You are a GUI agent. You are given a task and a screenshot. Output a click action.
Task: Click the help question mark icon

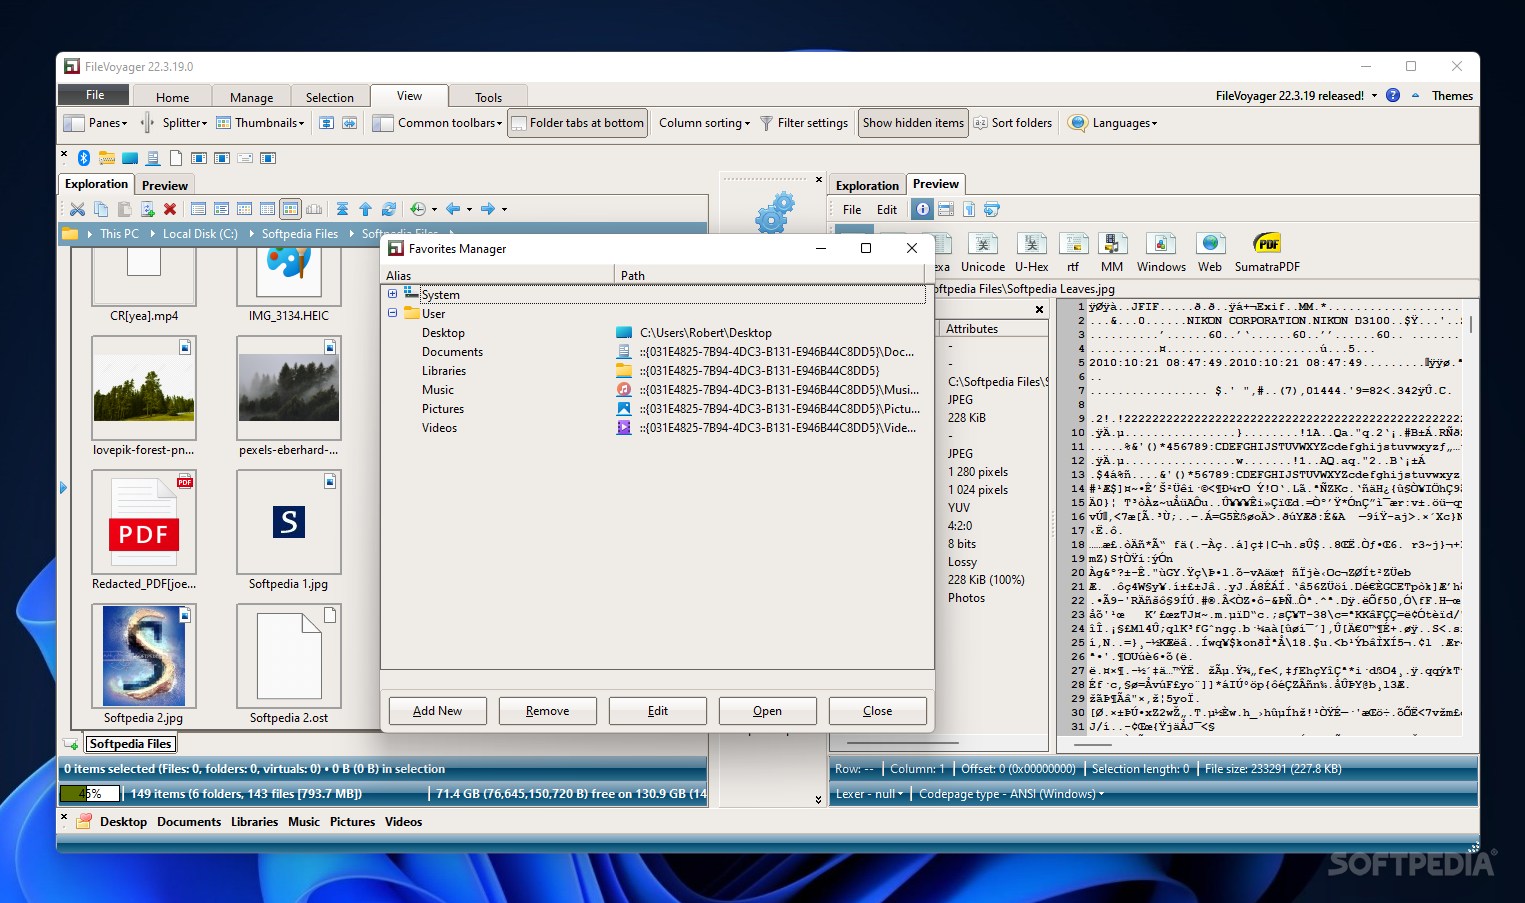point(1393,96)
